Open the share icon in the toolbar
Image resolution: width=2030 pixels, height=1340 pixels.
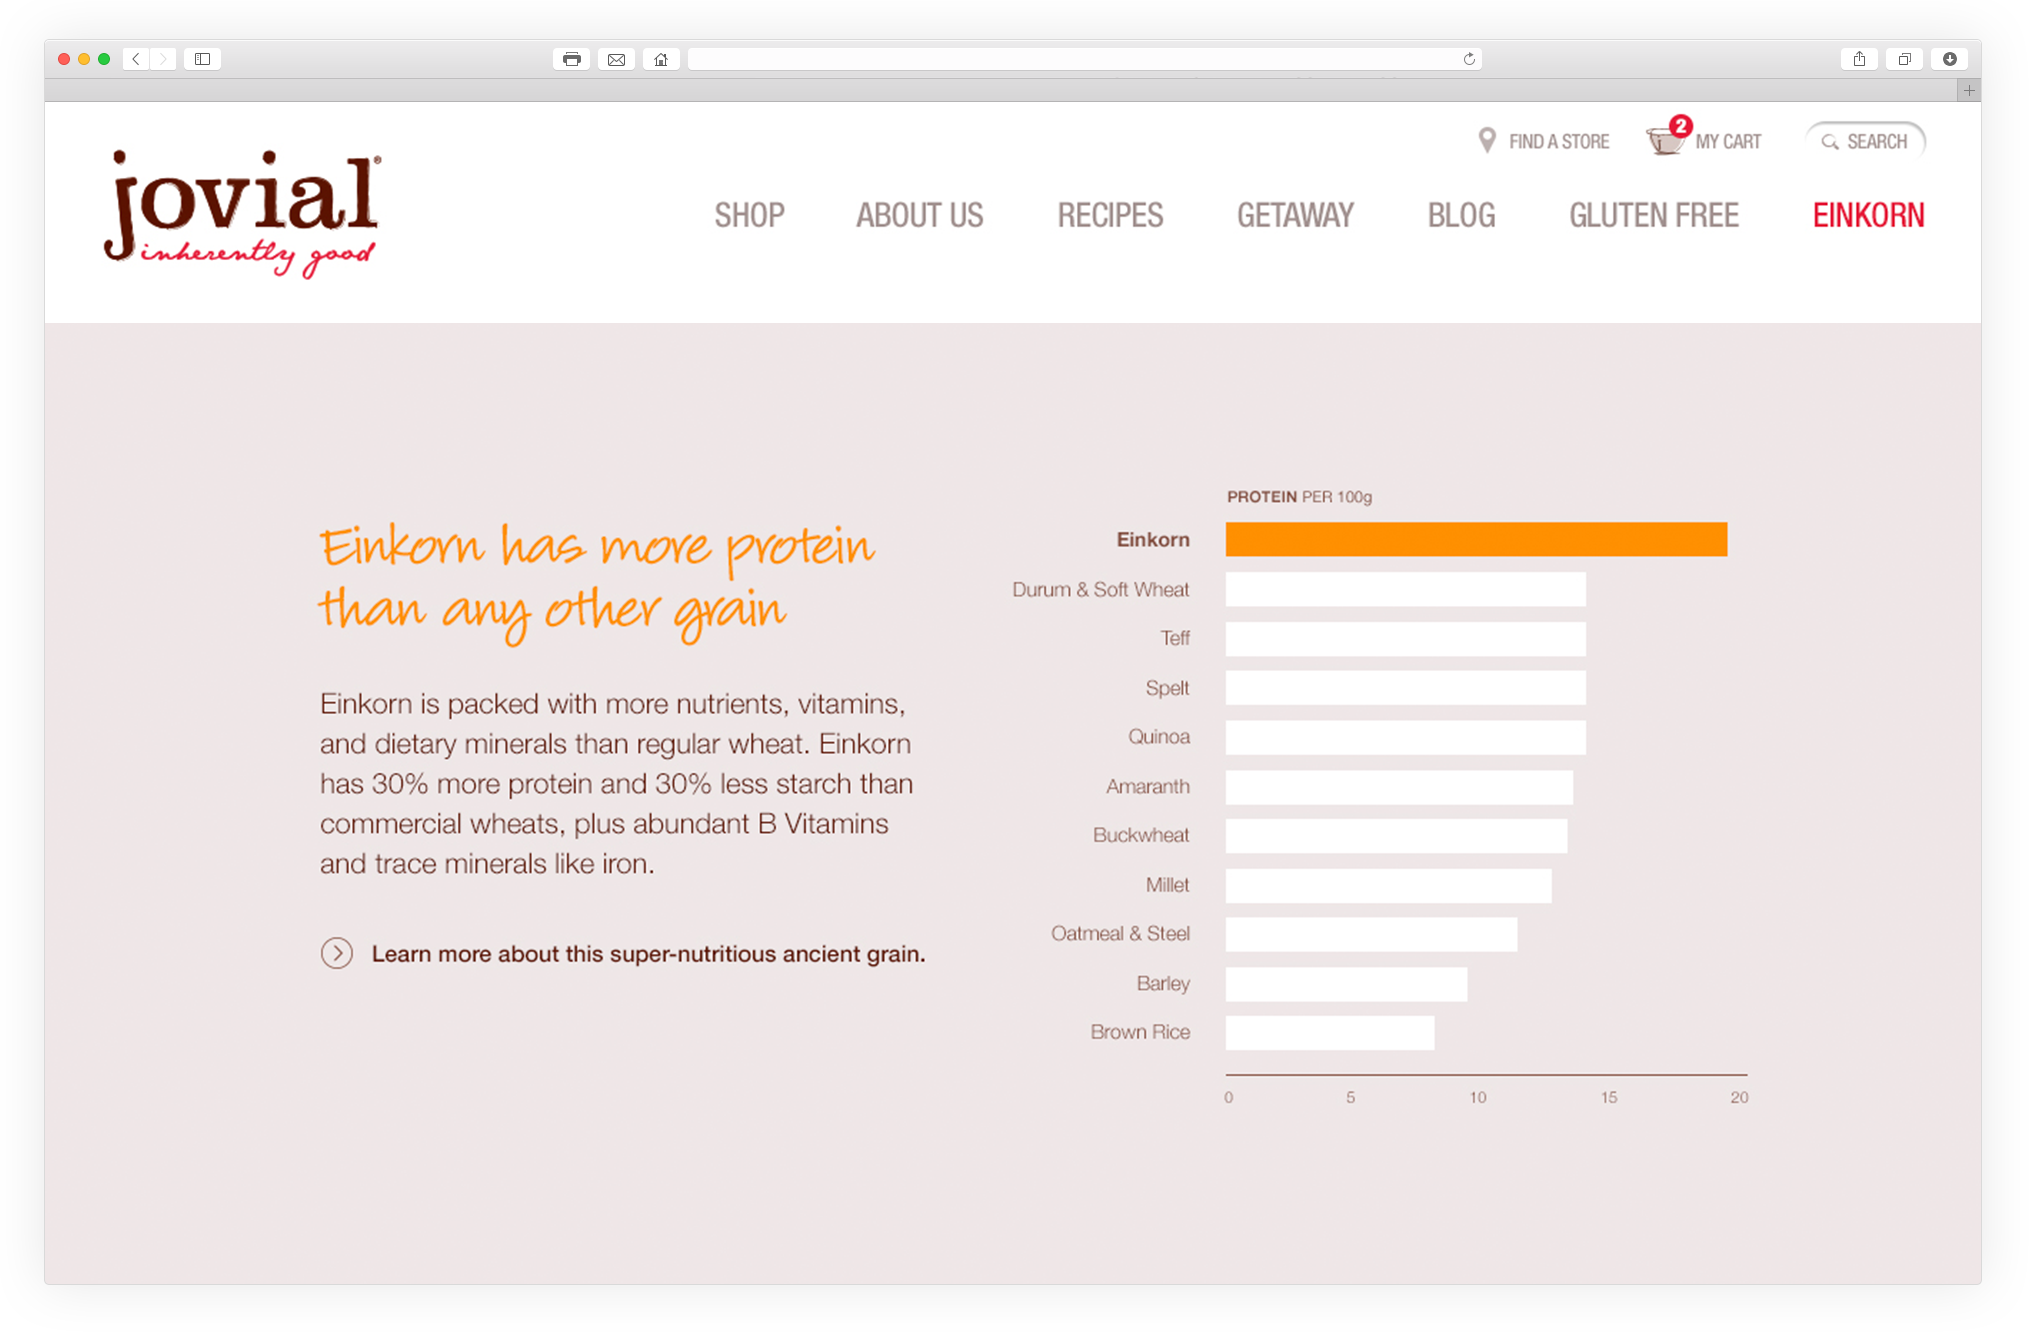tap(1859, 59)
